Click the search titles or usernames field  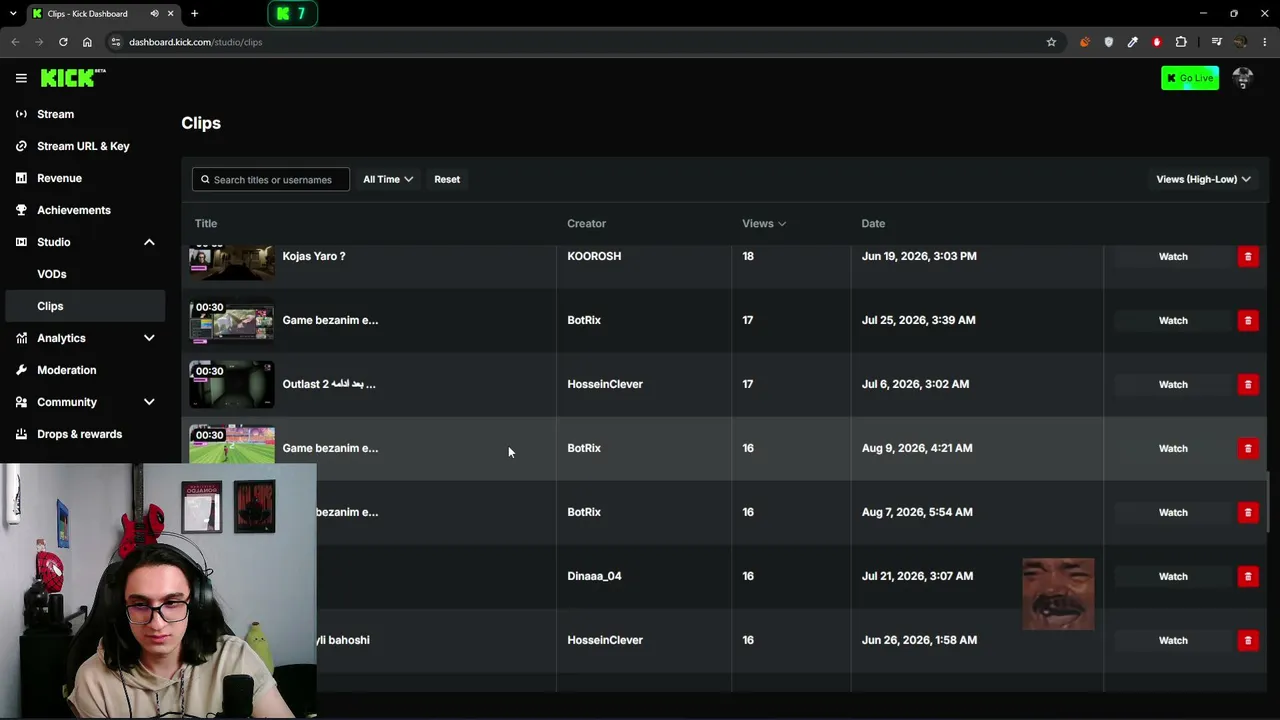pos(271,180)
